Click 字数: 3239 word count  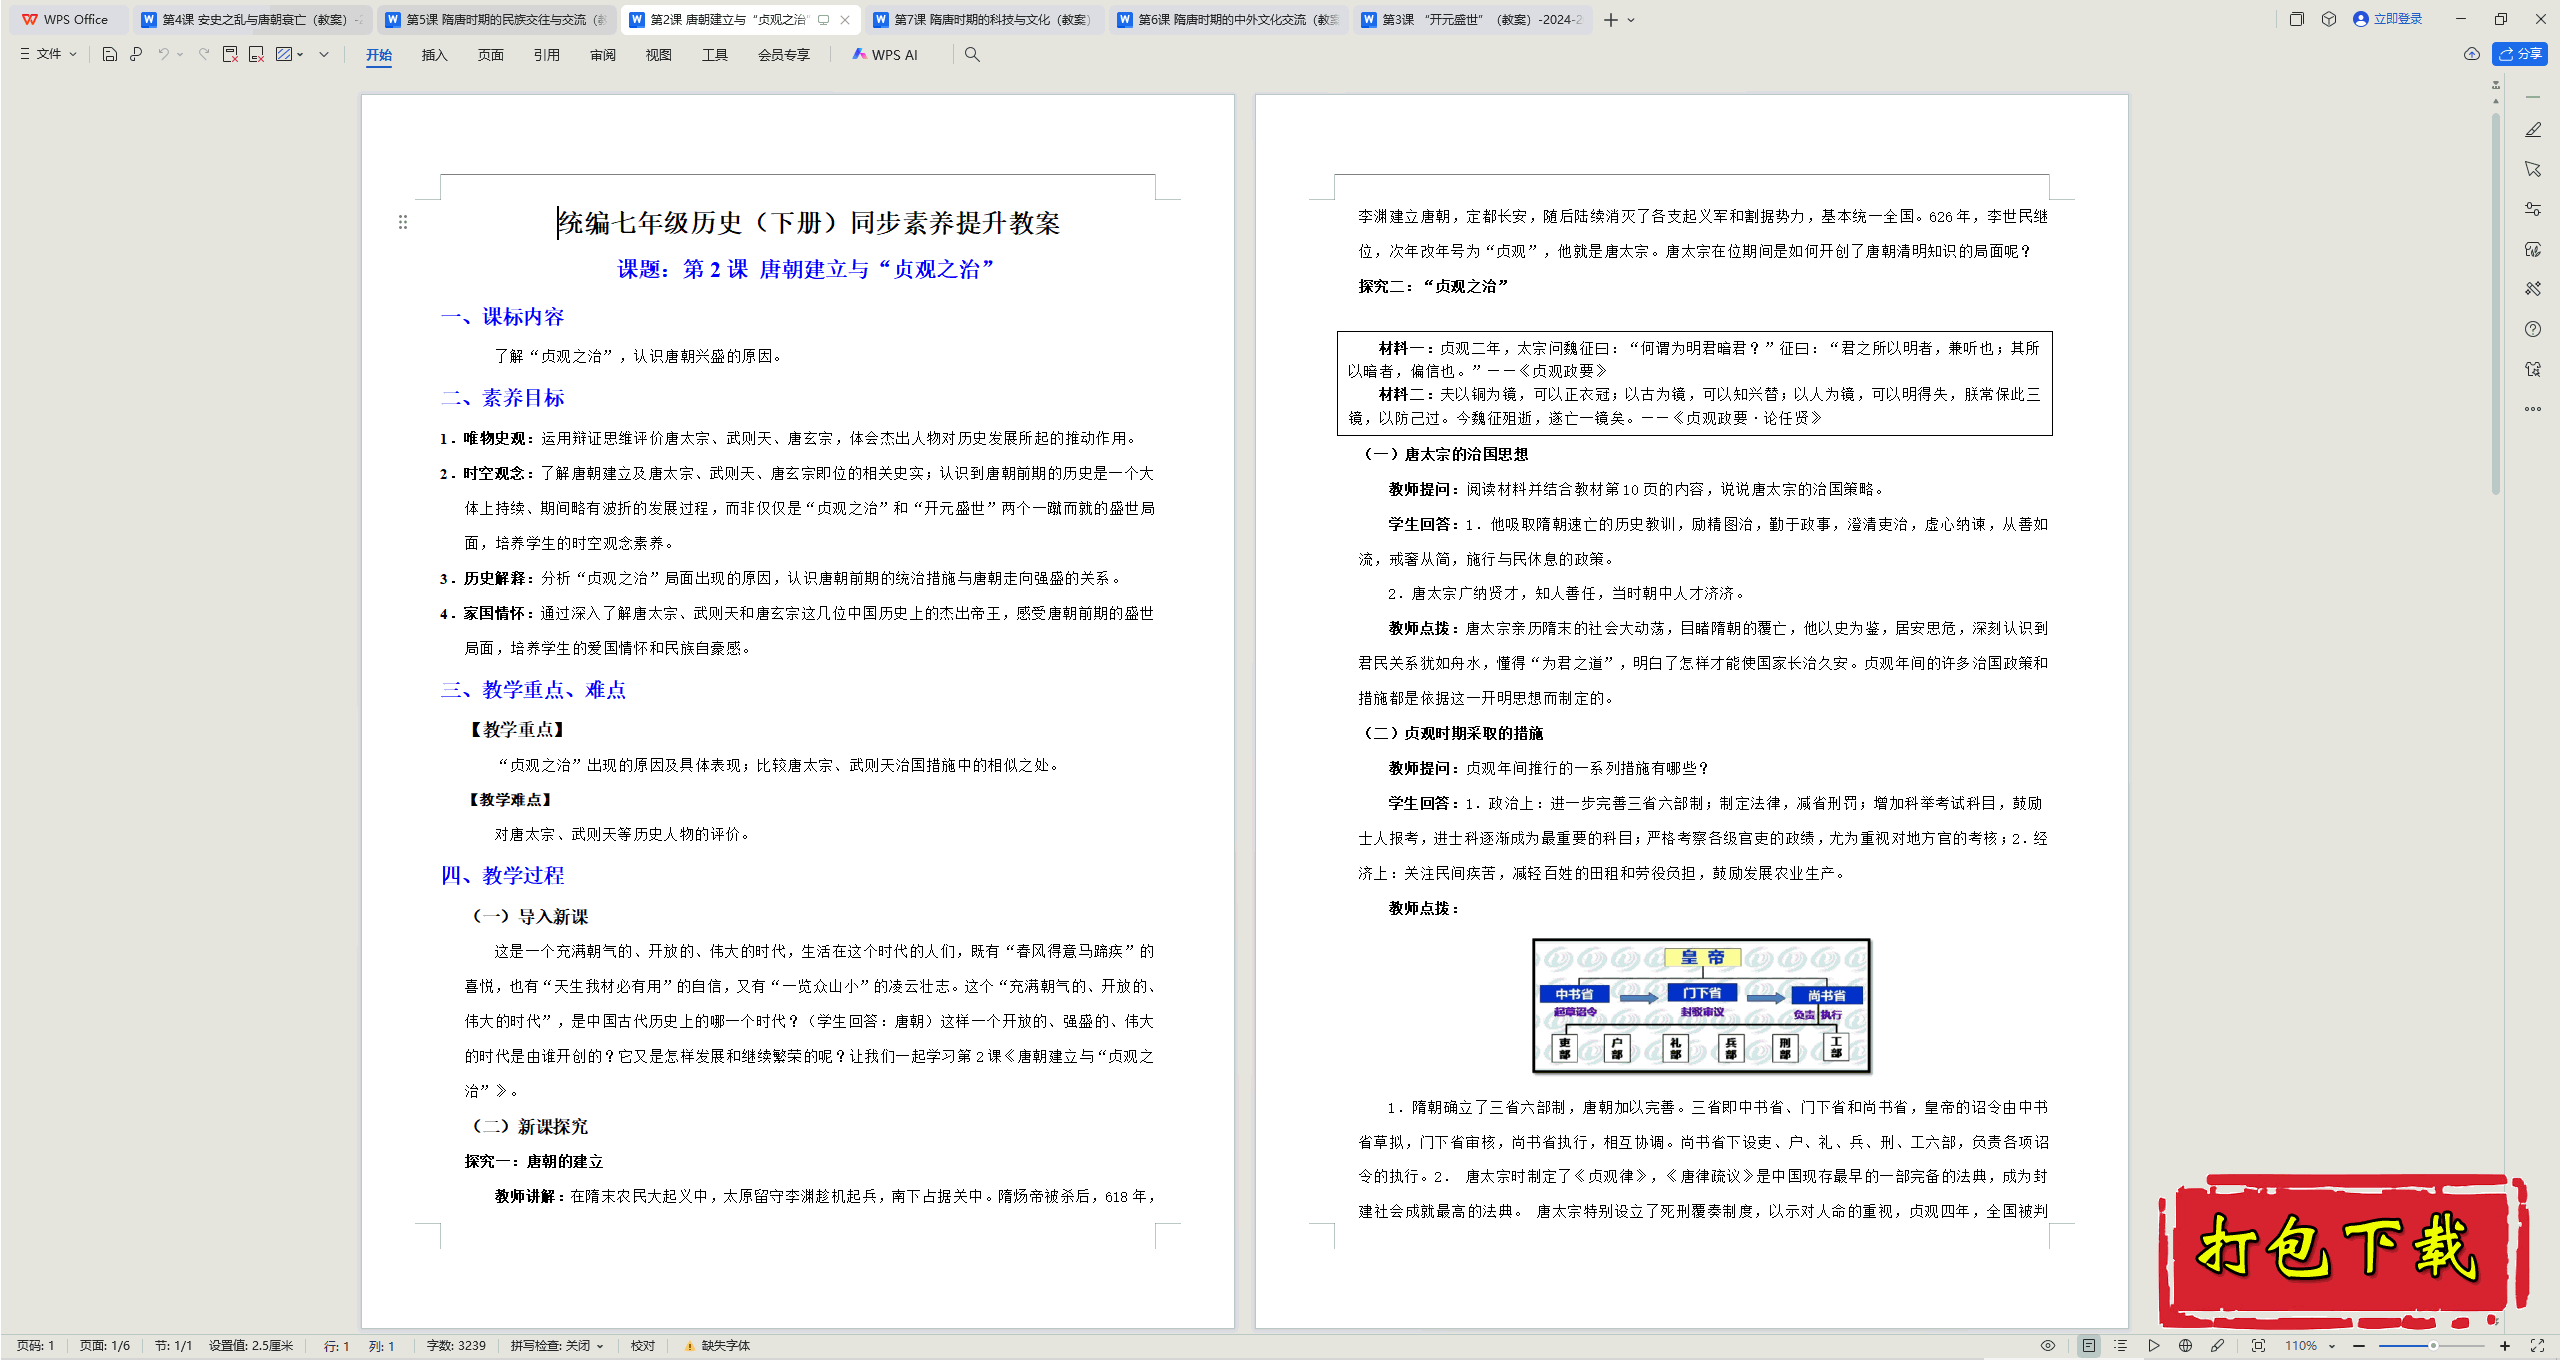click(x=456, y=1346)
